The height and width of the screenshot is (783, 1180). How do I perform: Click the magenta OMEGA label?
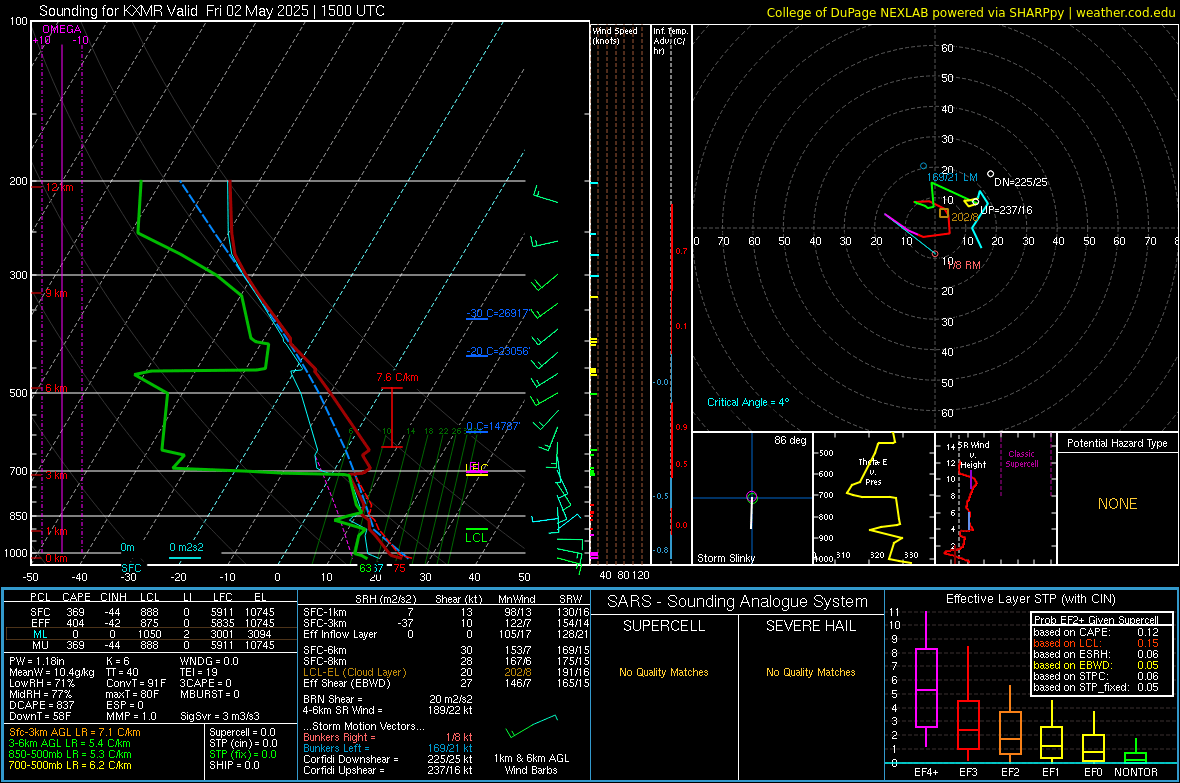(x=62, y=29)
